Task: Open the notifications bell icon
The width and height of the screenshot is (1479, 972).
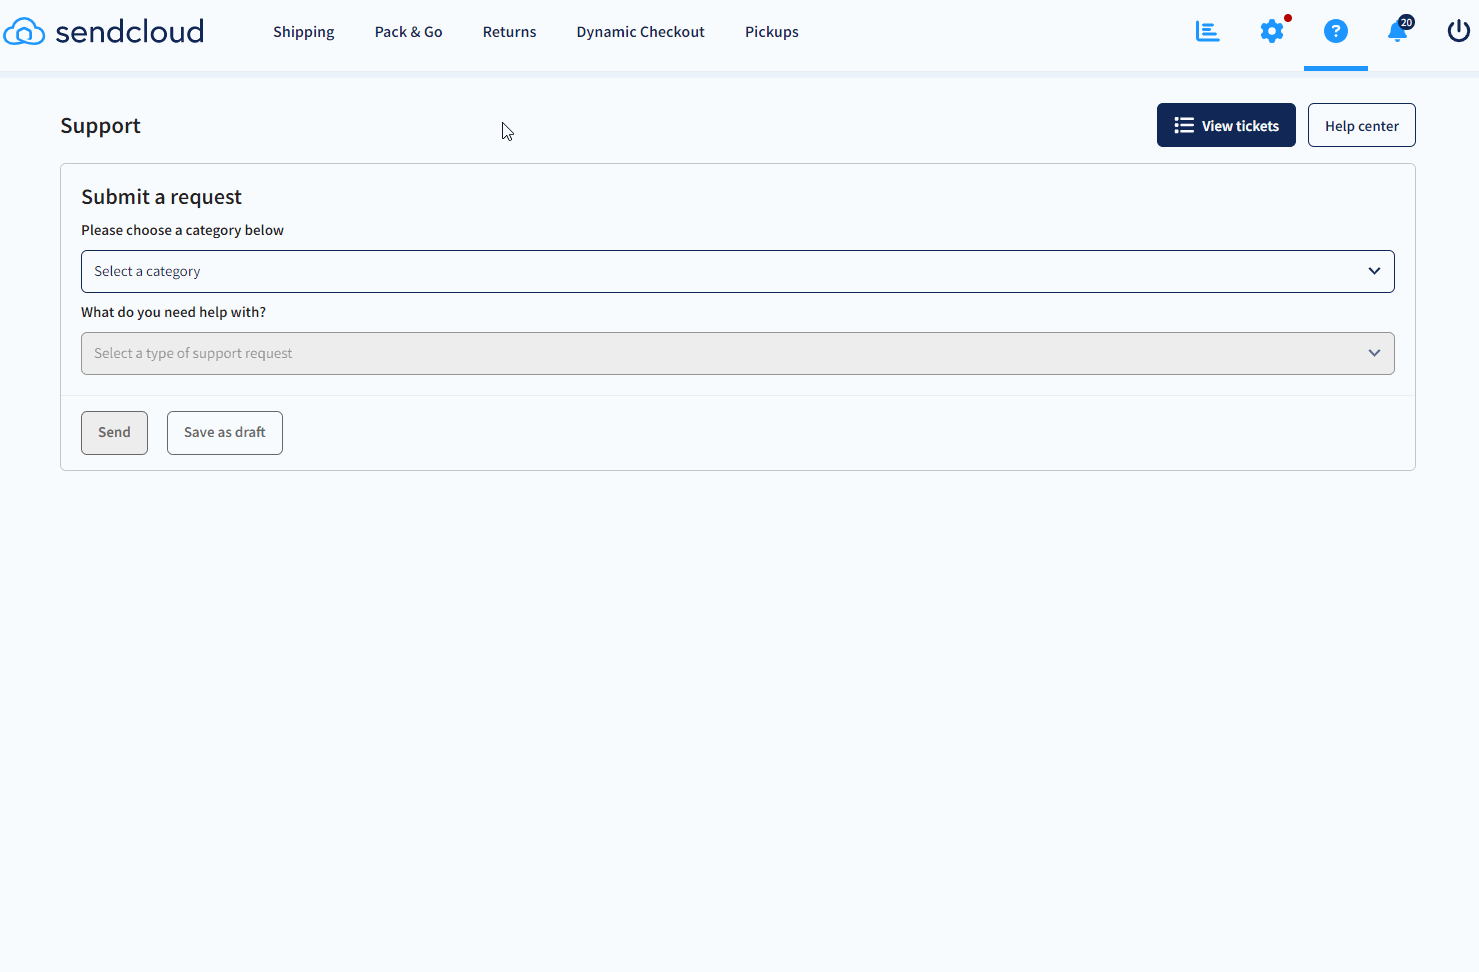Action: coord(1398,32)
